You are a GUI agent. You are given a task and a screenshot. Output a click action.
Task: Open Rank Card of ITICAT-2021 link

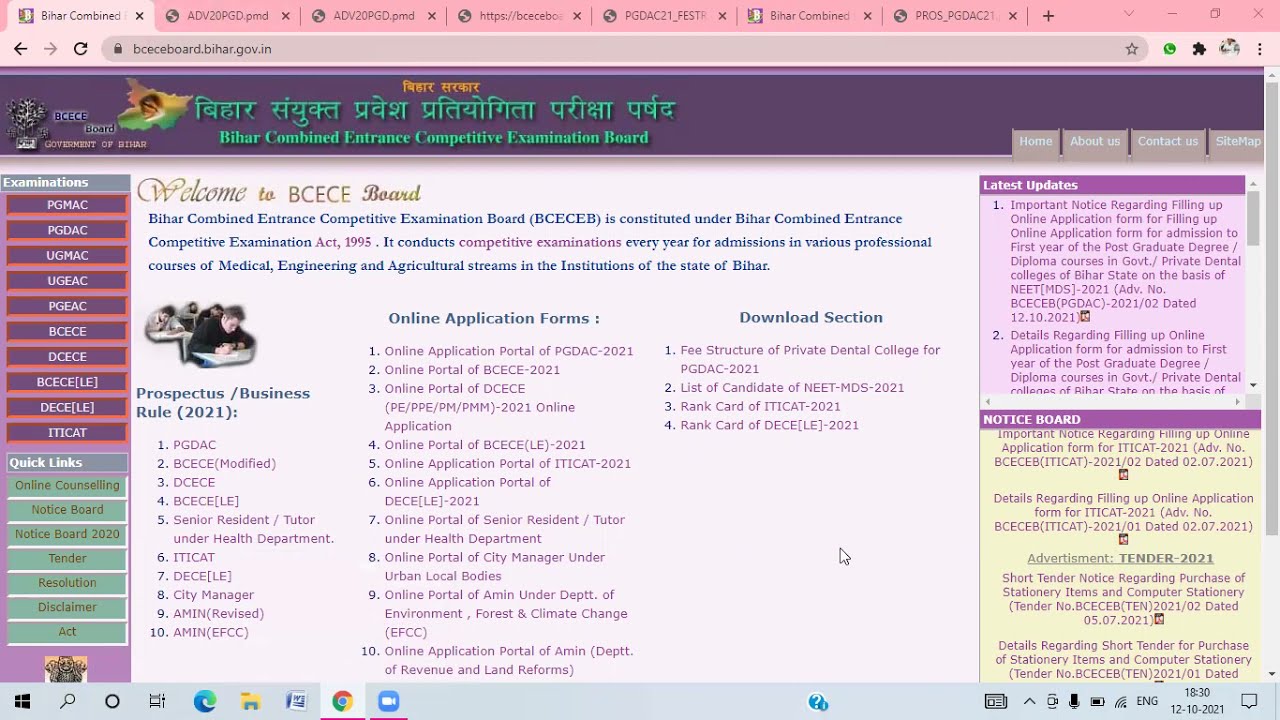click(x=760, y=406)
